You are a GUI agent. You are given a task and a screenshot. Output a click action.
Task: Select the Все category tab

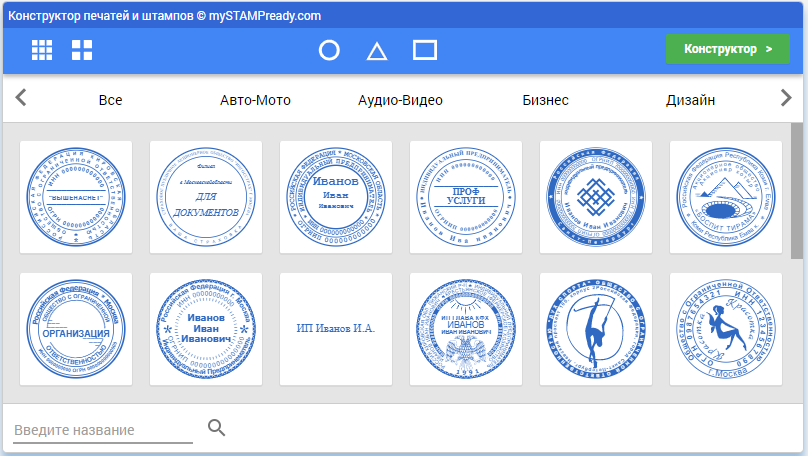pyautogui.click(x=110, y=100)
